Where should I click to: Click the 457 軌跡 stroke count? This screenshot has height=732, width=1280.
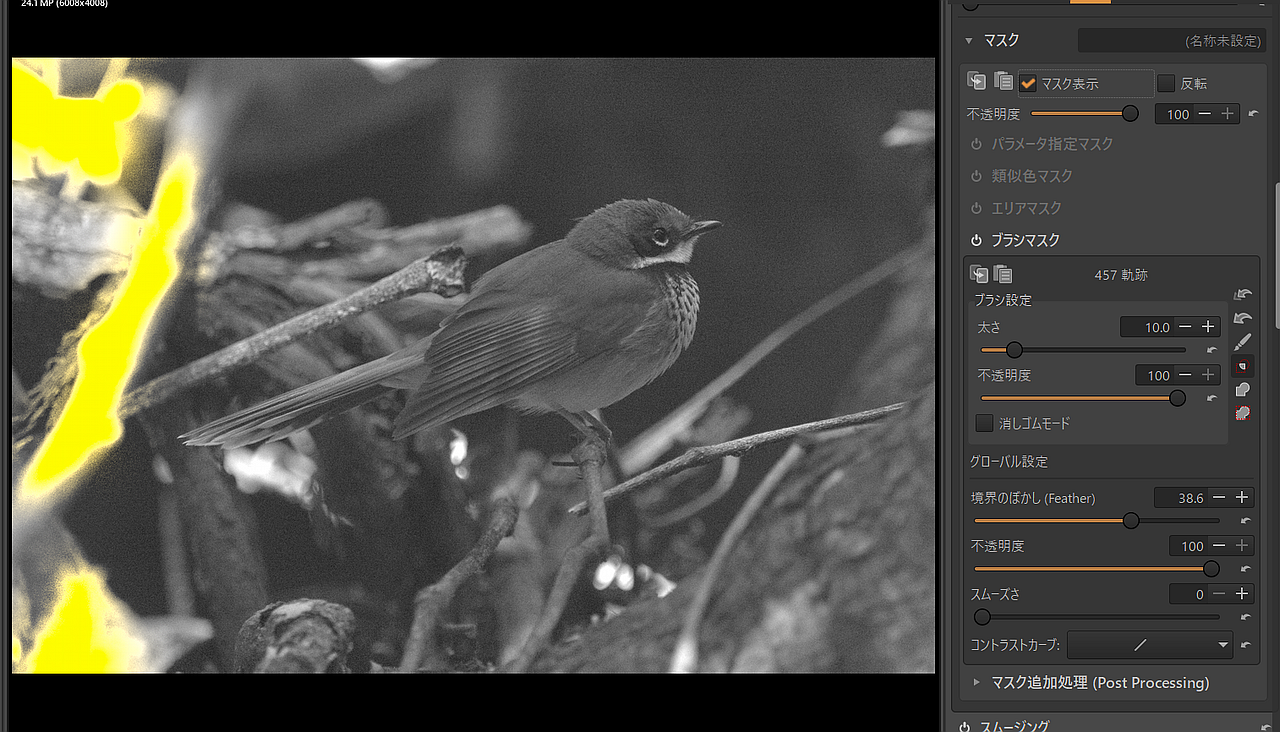pyautogui.click(x=1119, y=274)
